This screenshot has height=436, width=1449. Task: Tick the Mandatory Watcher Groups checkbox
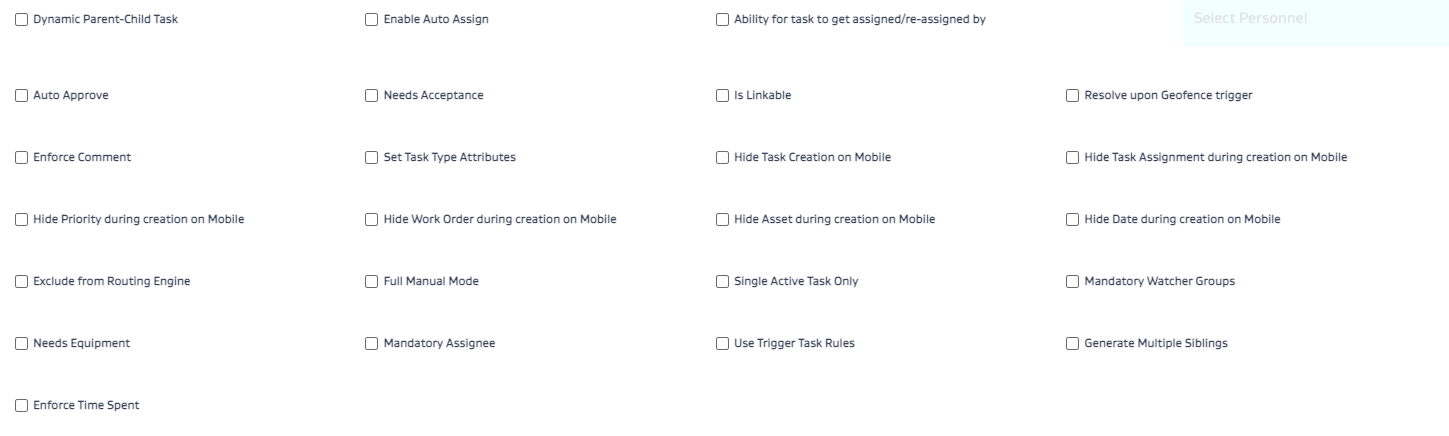(1073, 282)
